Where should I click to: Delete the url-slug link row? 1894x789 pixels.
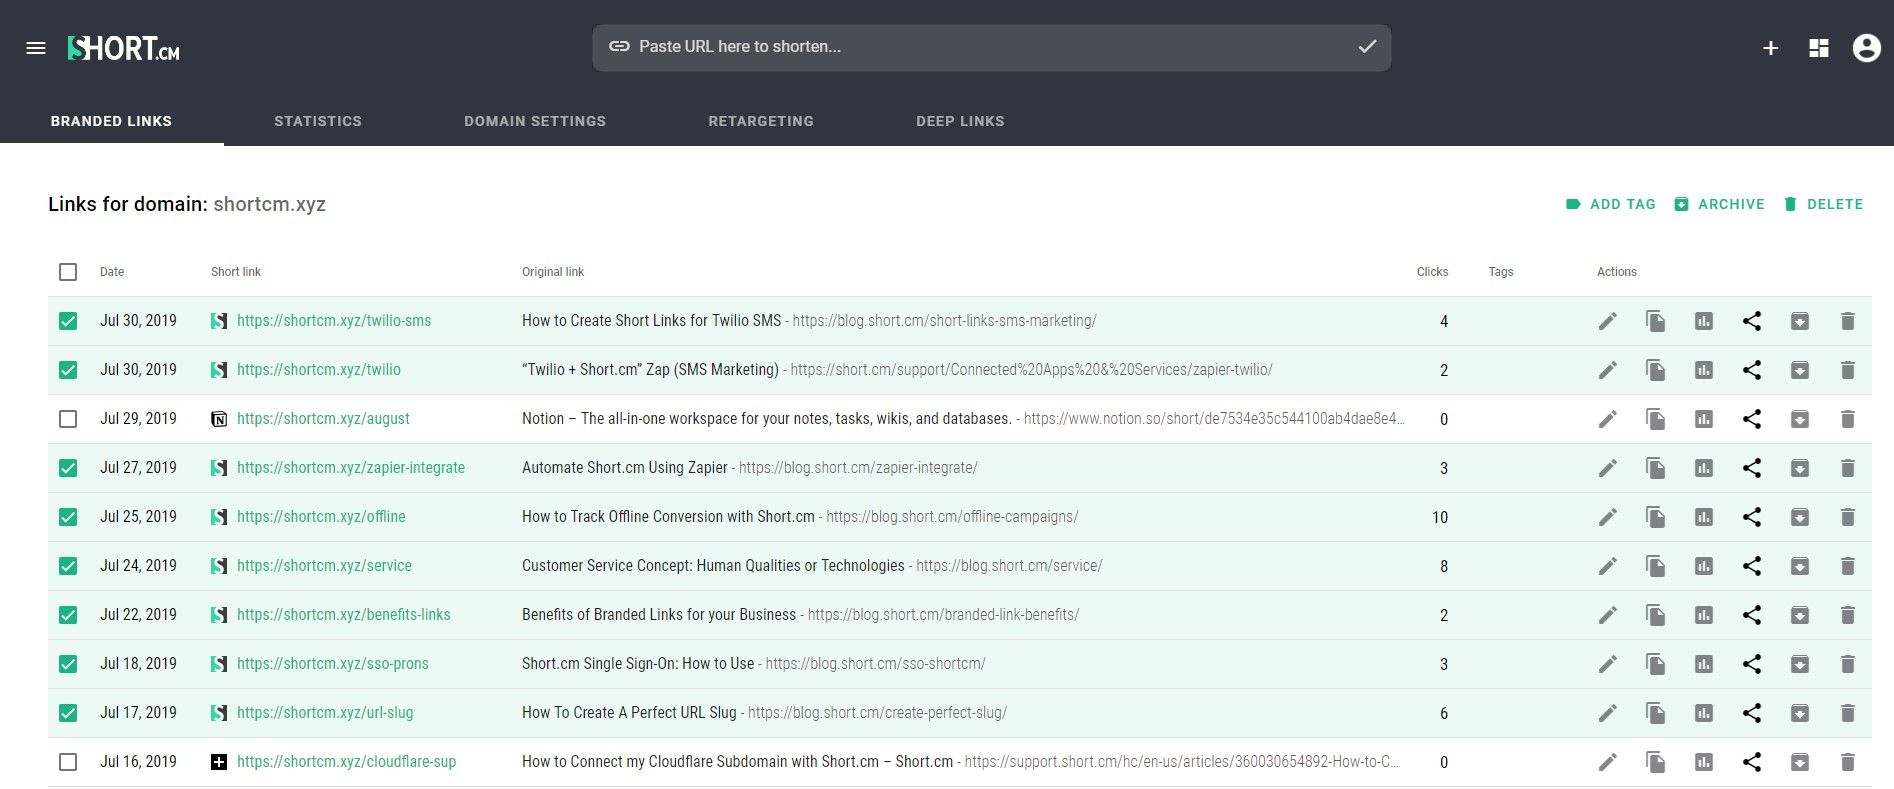[x=1847, y=713]
